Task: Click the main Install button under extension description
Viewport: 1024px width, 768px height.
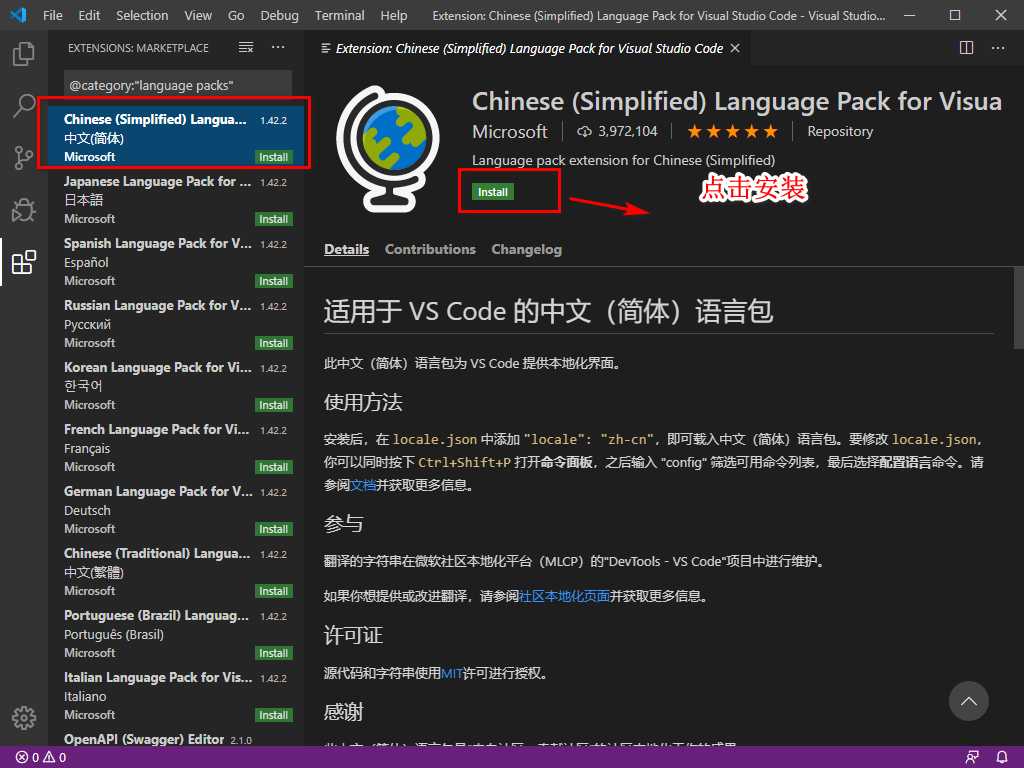Action: click(x=492, y=192)
